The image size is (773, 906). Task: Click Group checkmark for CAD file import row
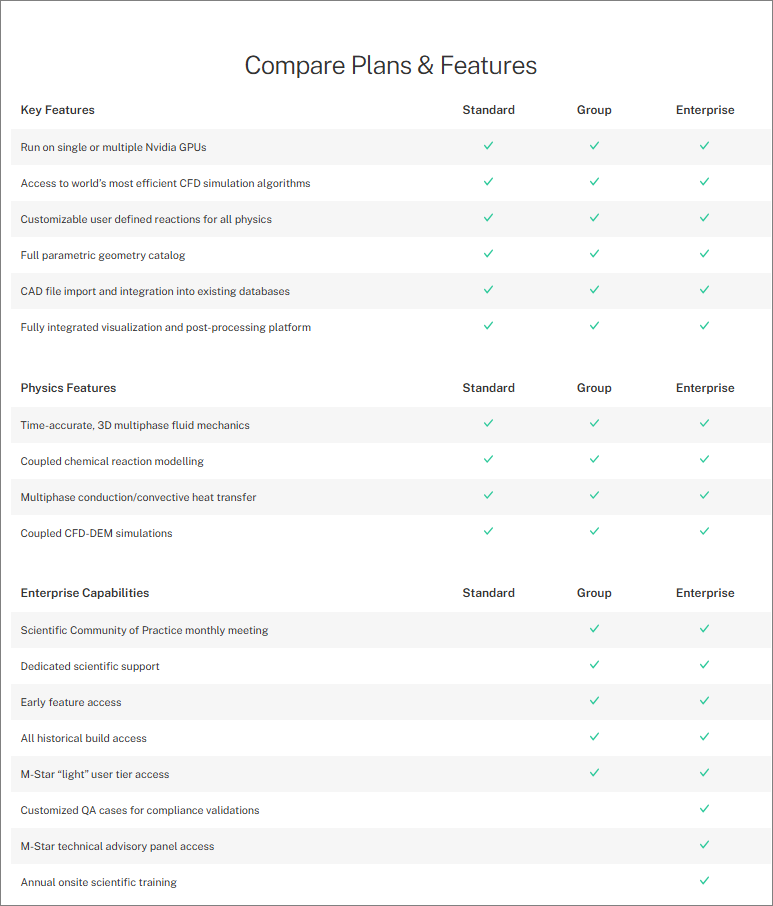(x=594, y=289)
